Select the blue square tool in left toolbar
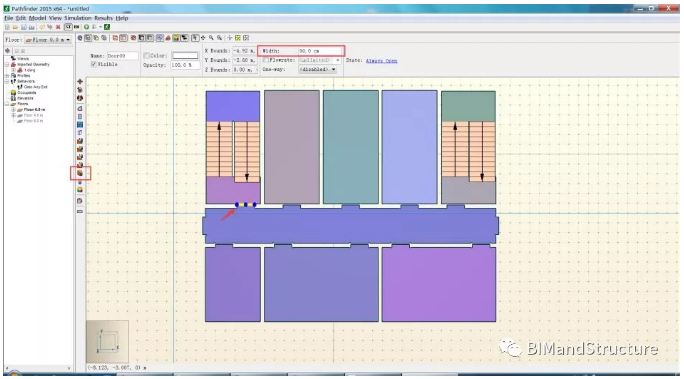 coord(80,125)
